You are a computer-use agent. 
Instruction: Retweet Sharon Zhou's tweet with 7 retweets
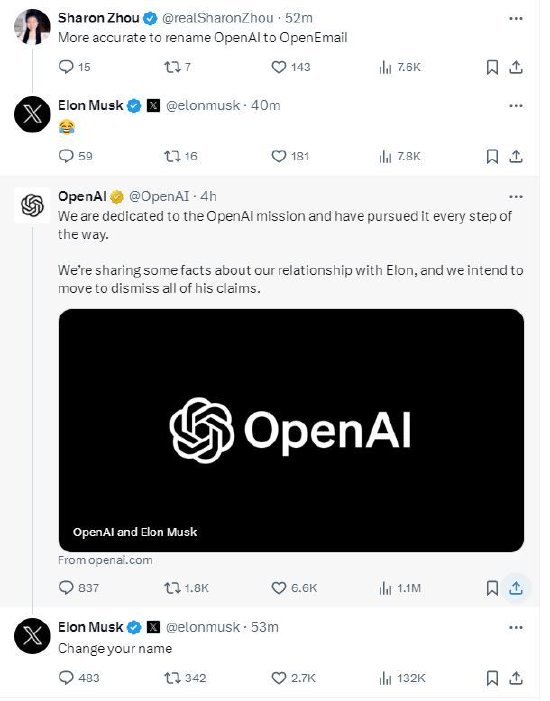[172, 67]
